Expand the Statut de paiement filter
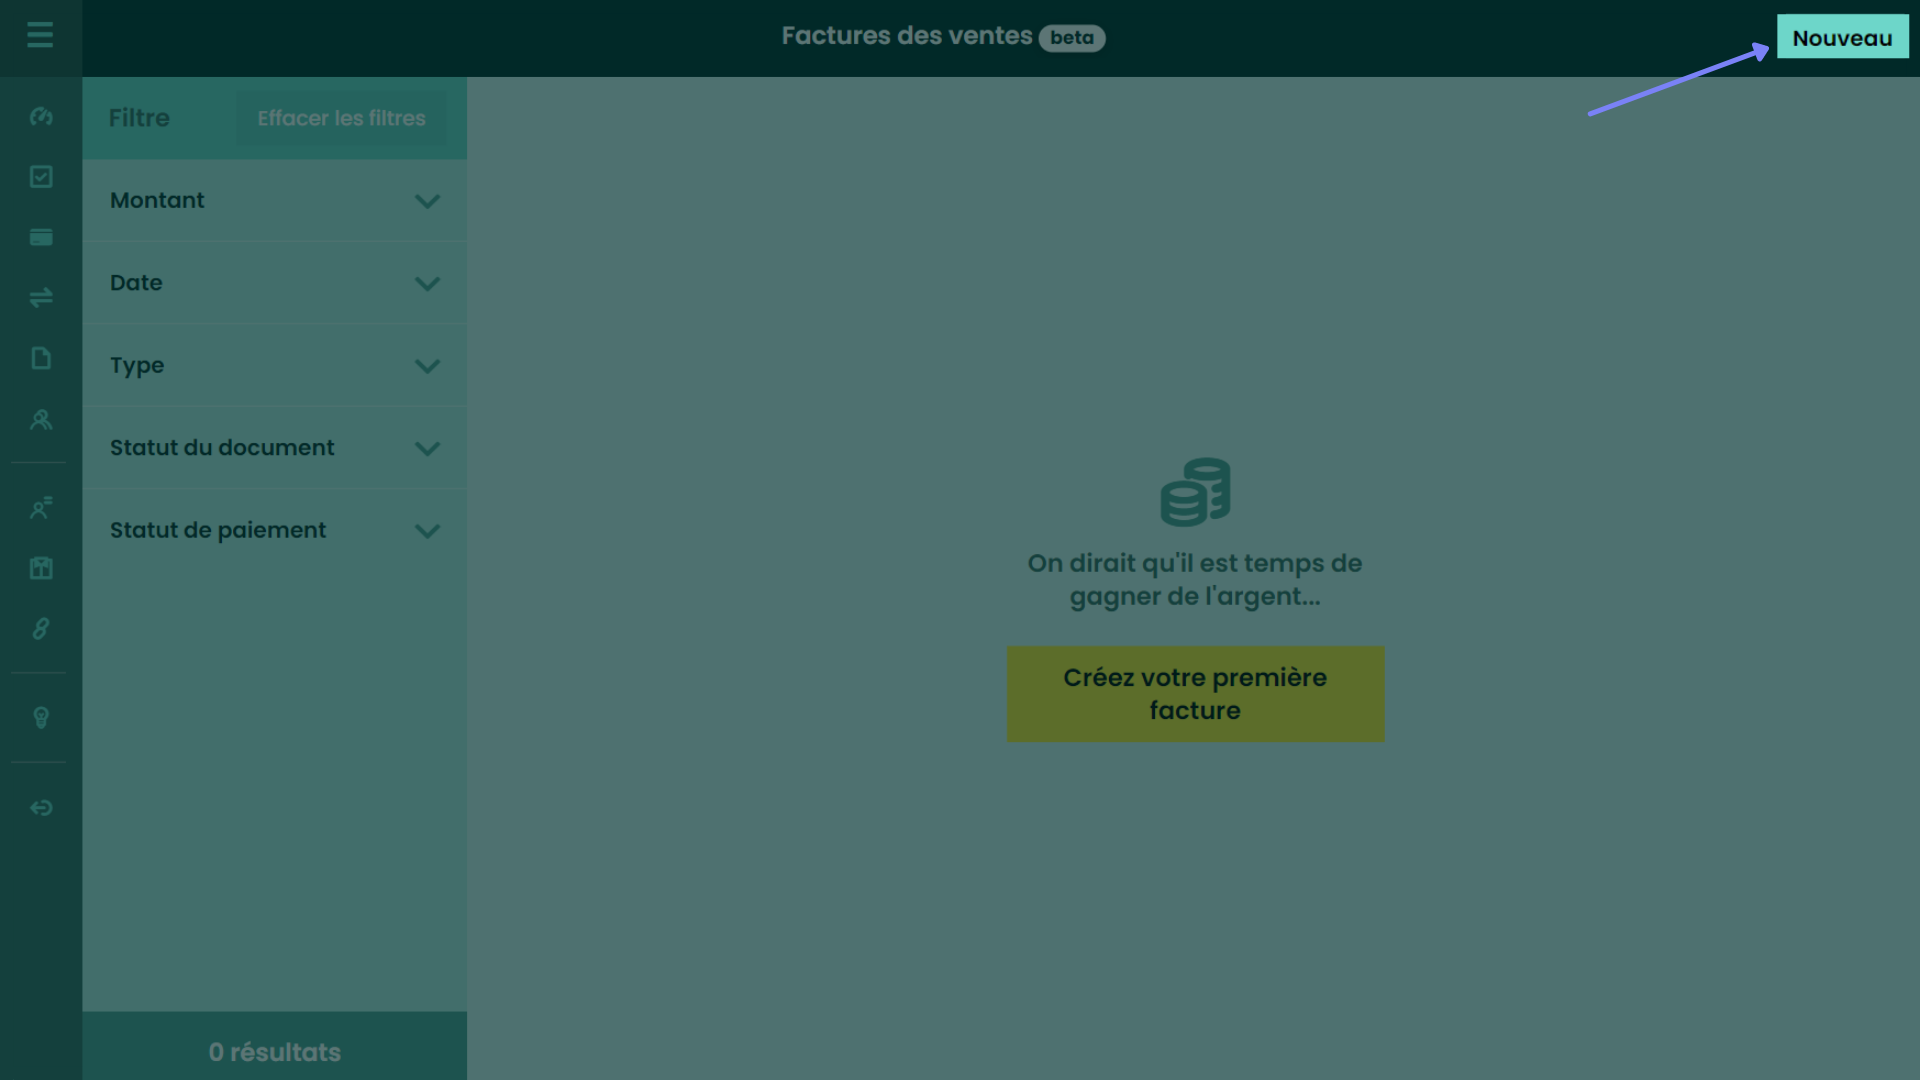 pyautogui.click(x=275, y=530)
